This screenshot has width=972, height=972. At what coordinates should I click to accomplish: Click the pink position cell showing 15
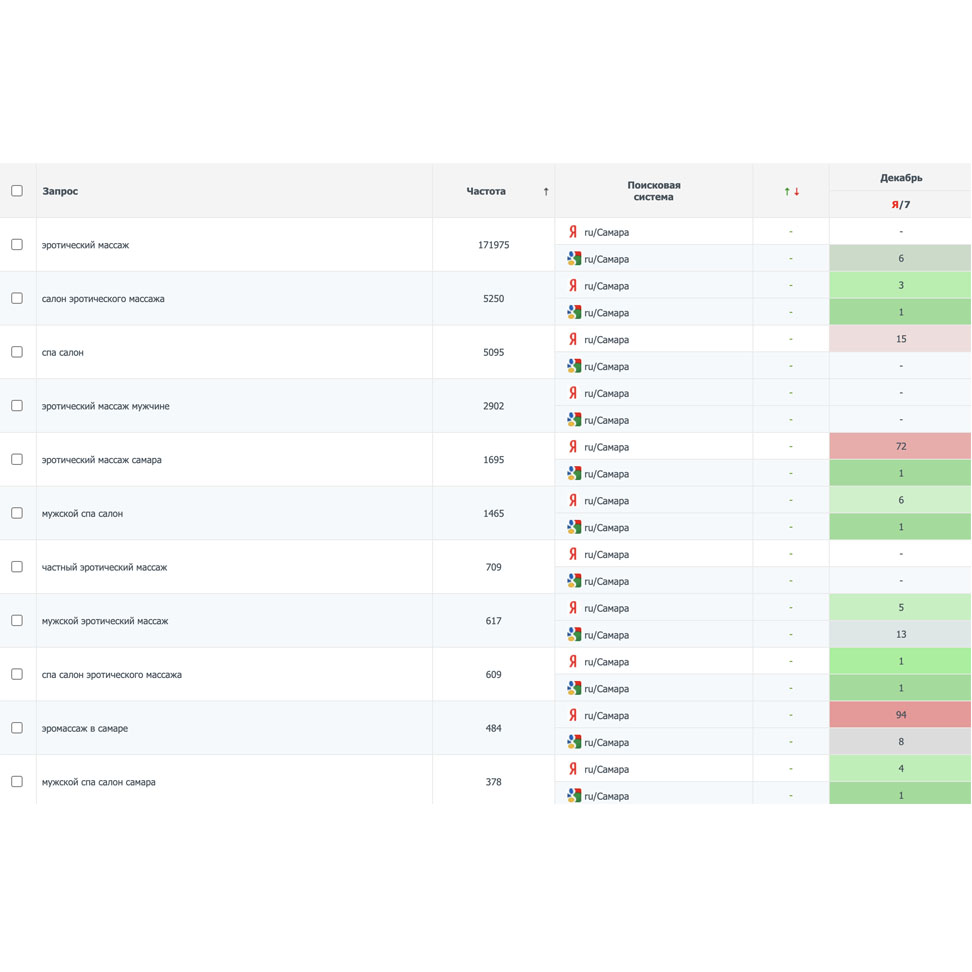tap(900, 339)
